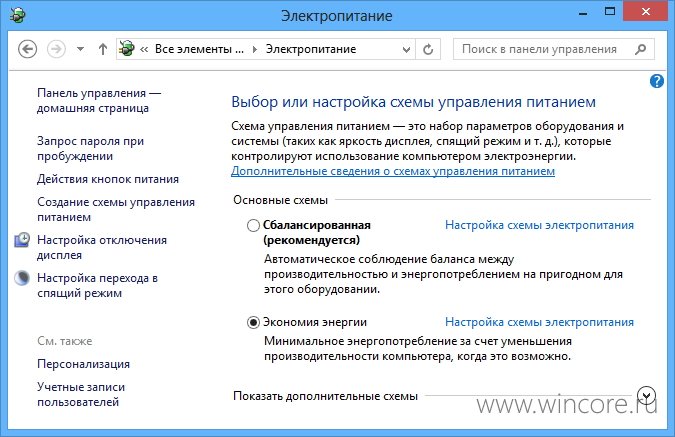
Task: Click the display turn-off clock icon
Action: tap(22, 240)
